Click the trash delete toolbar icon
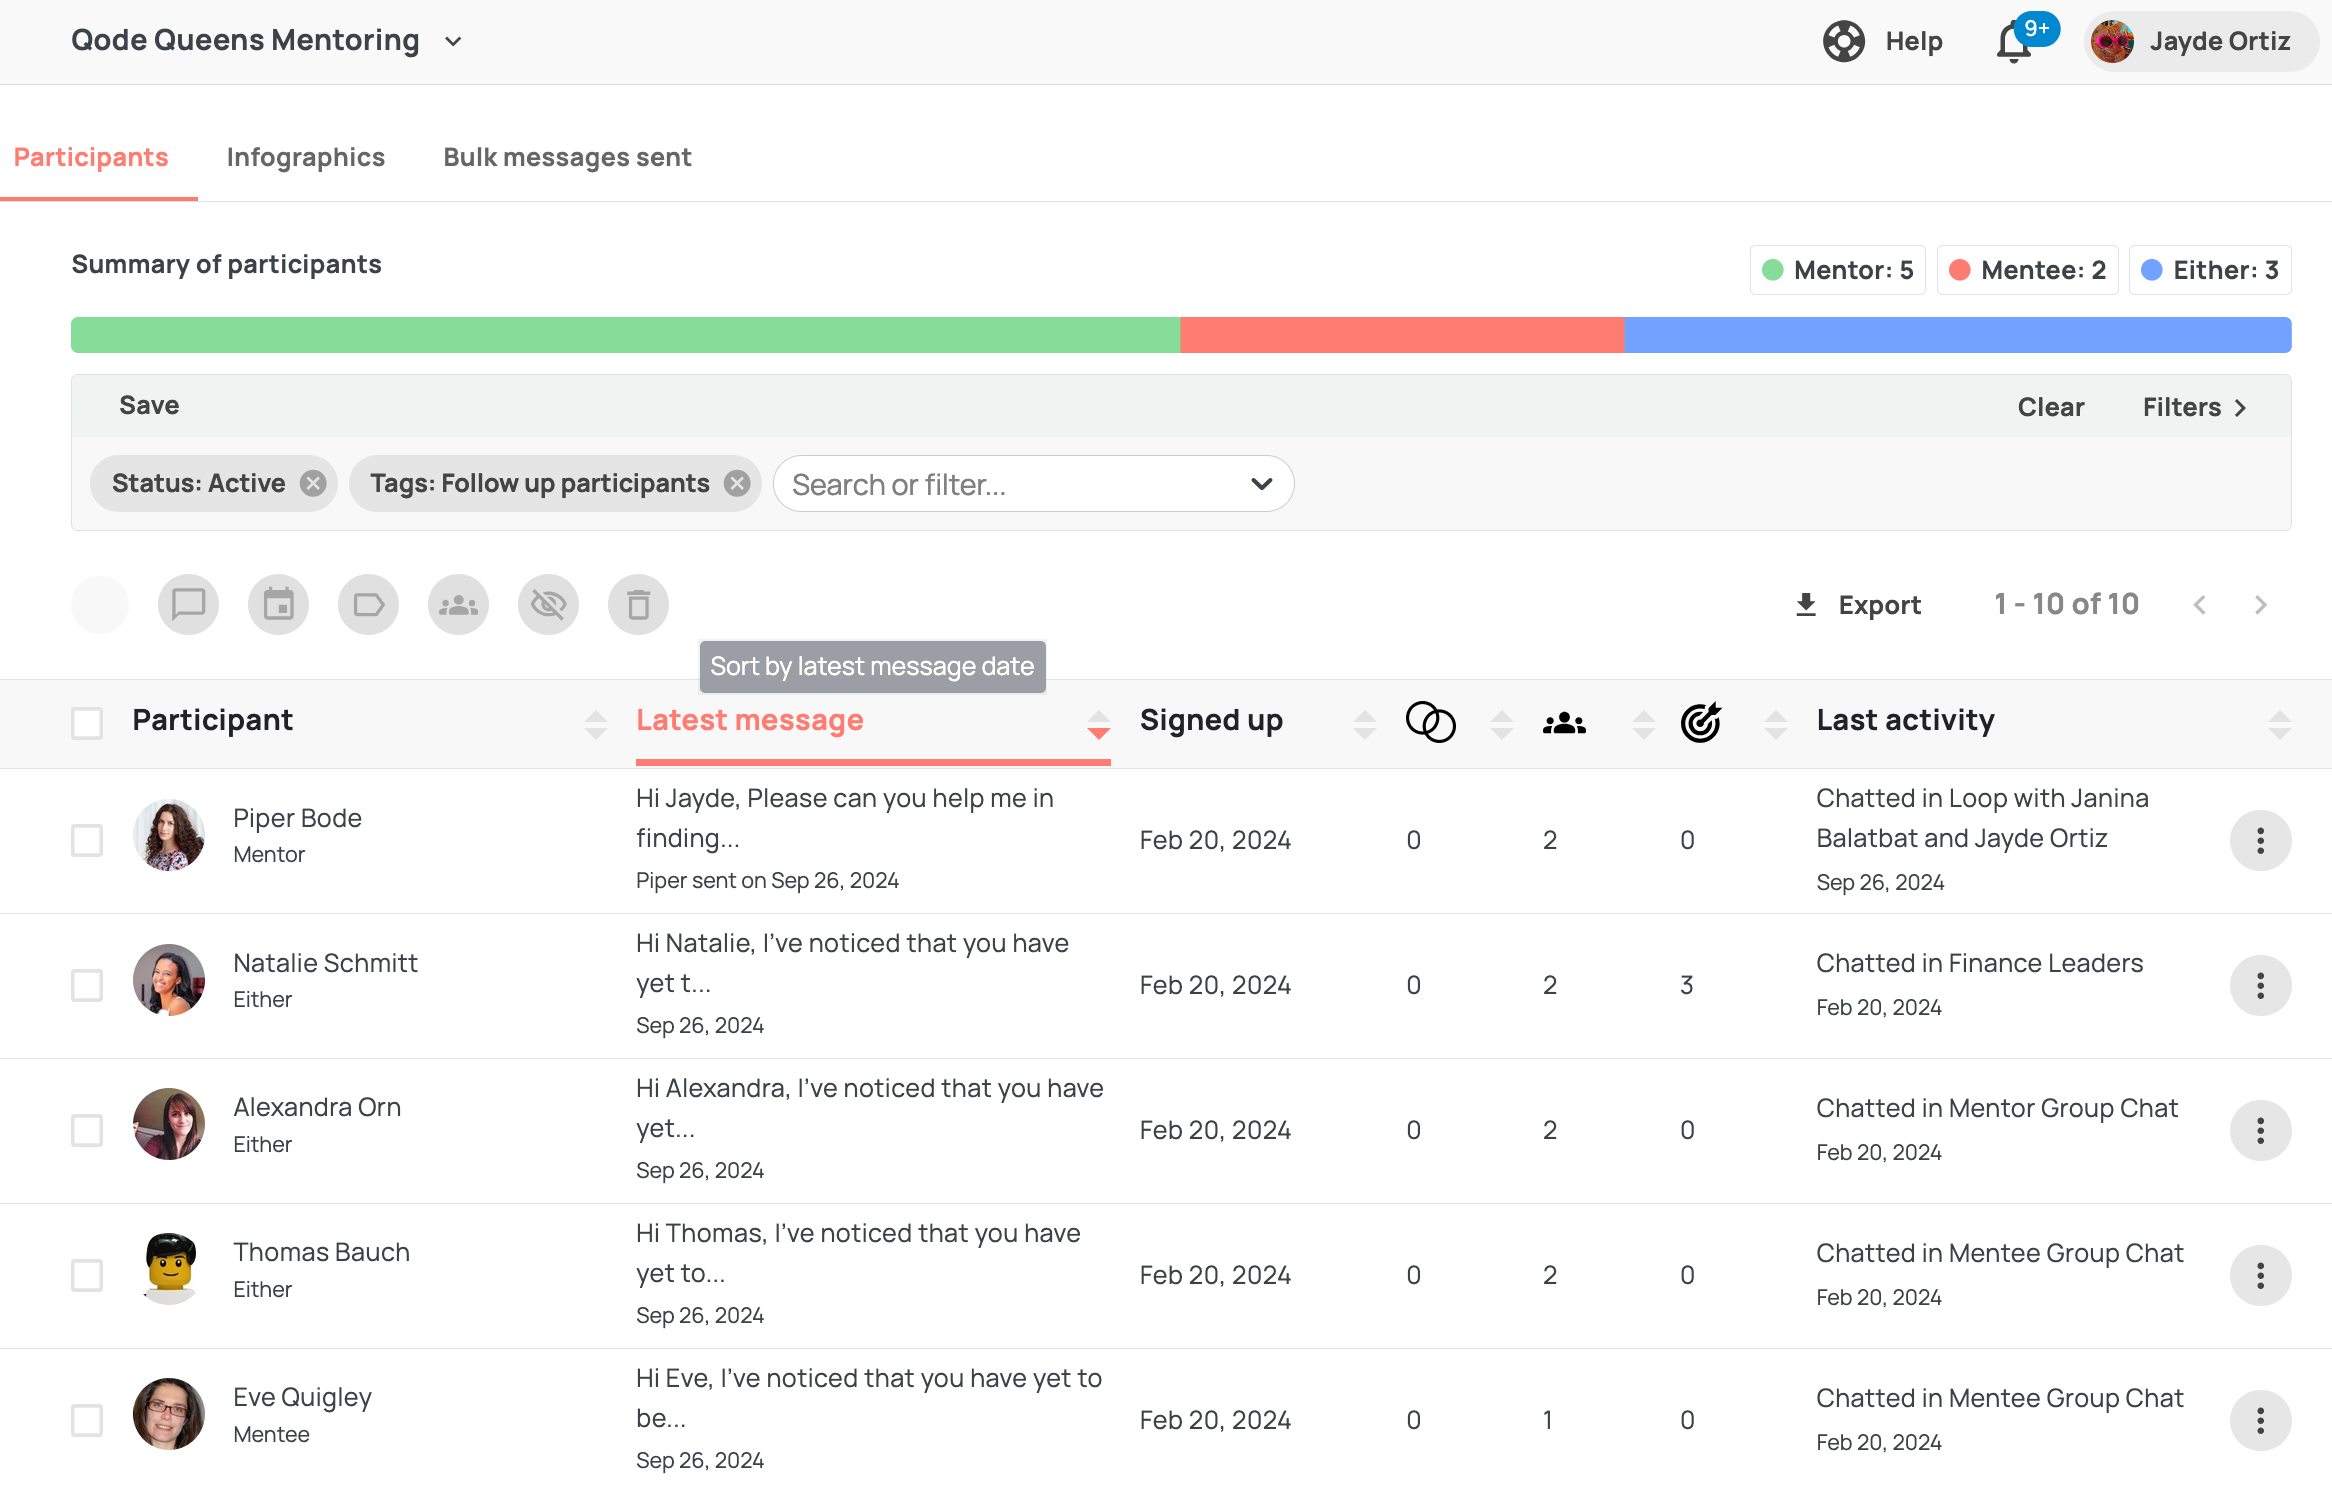The width and height of the screenshot is (2332, 1490). coord(638,604)
